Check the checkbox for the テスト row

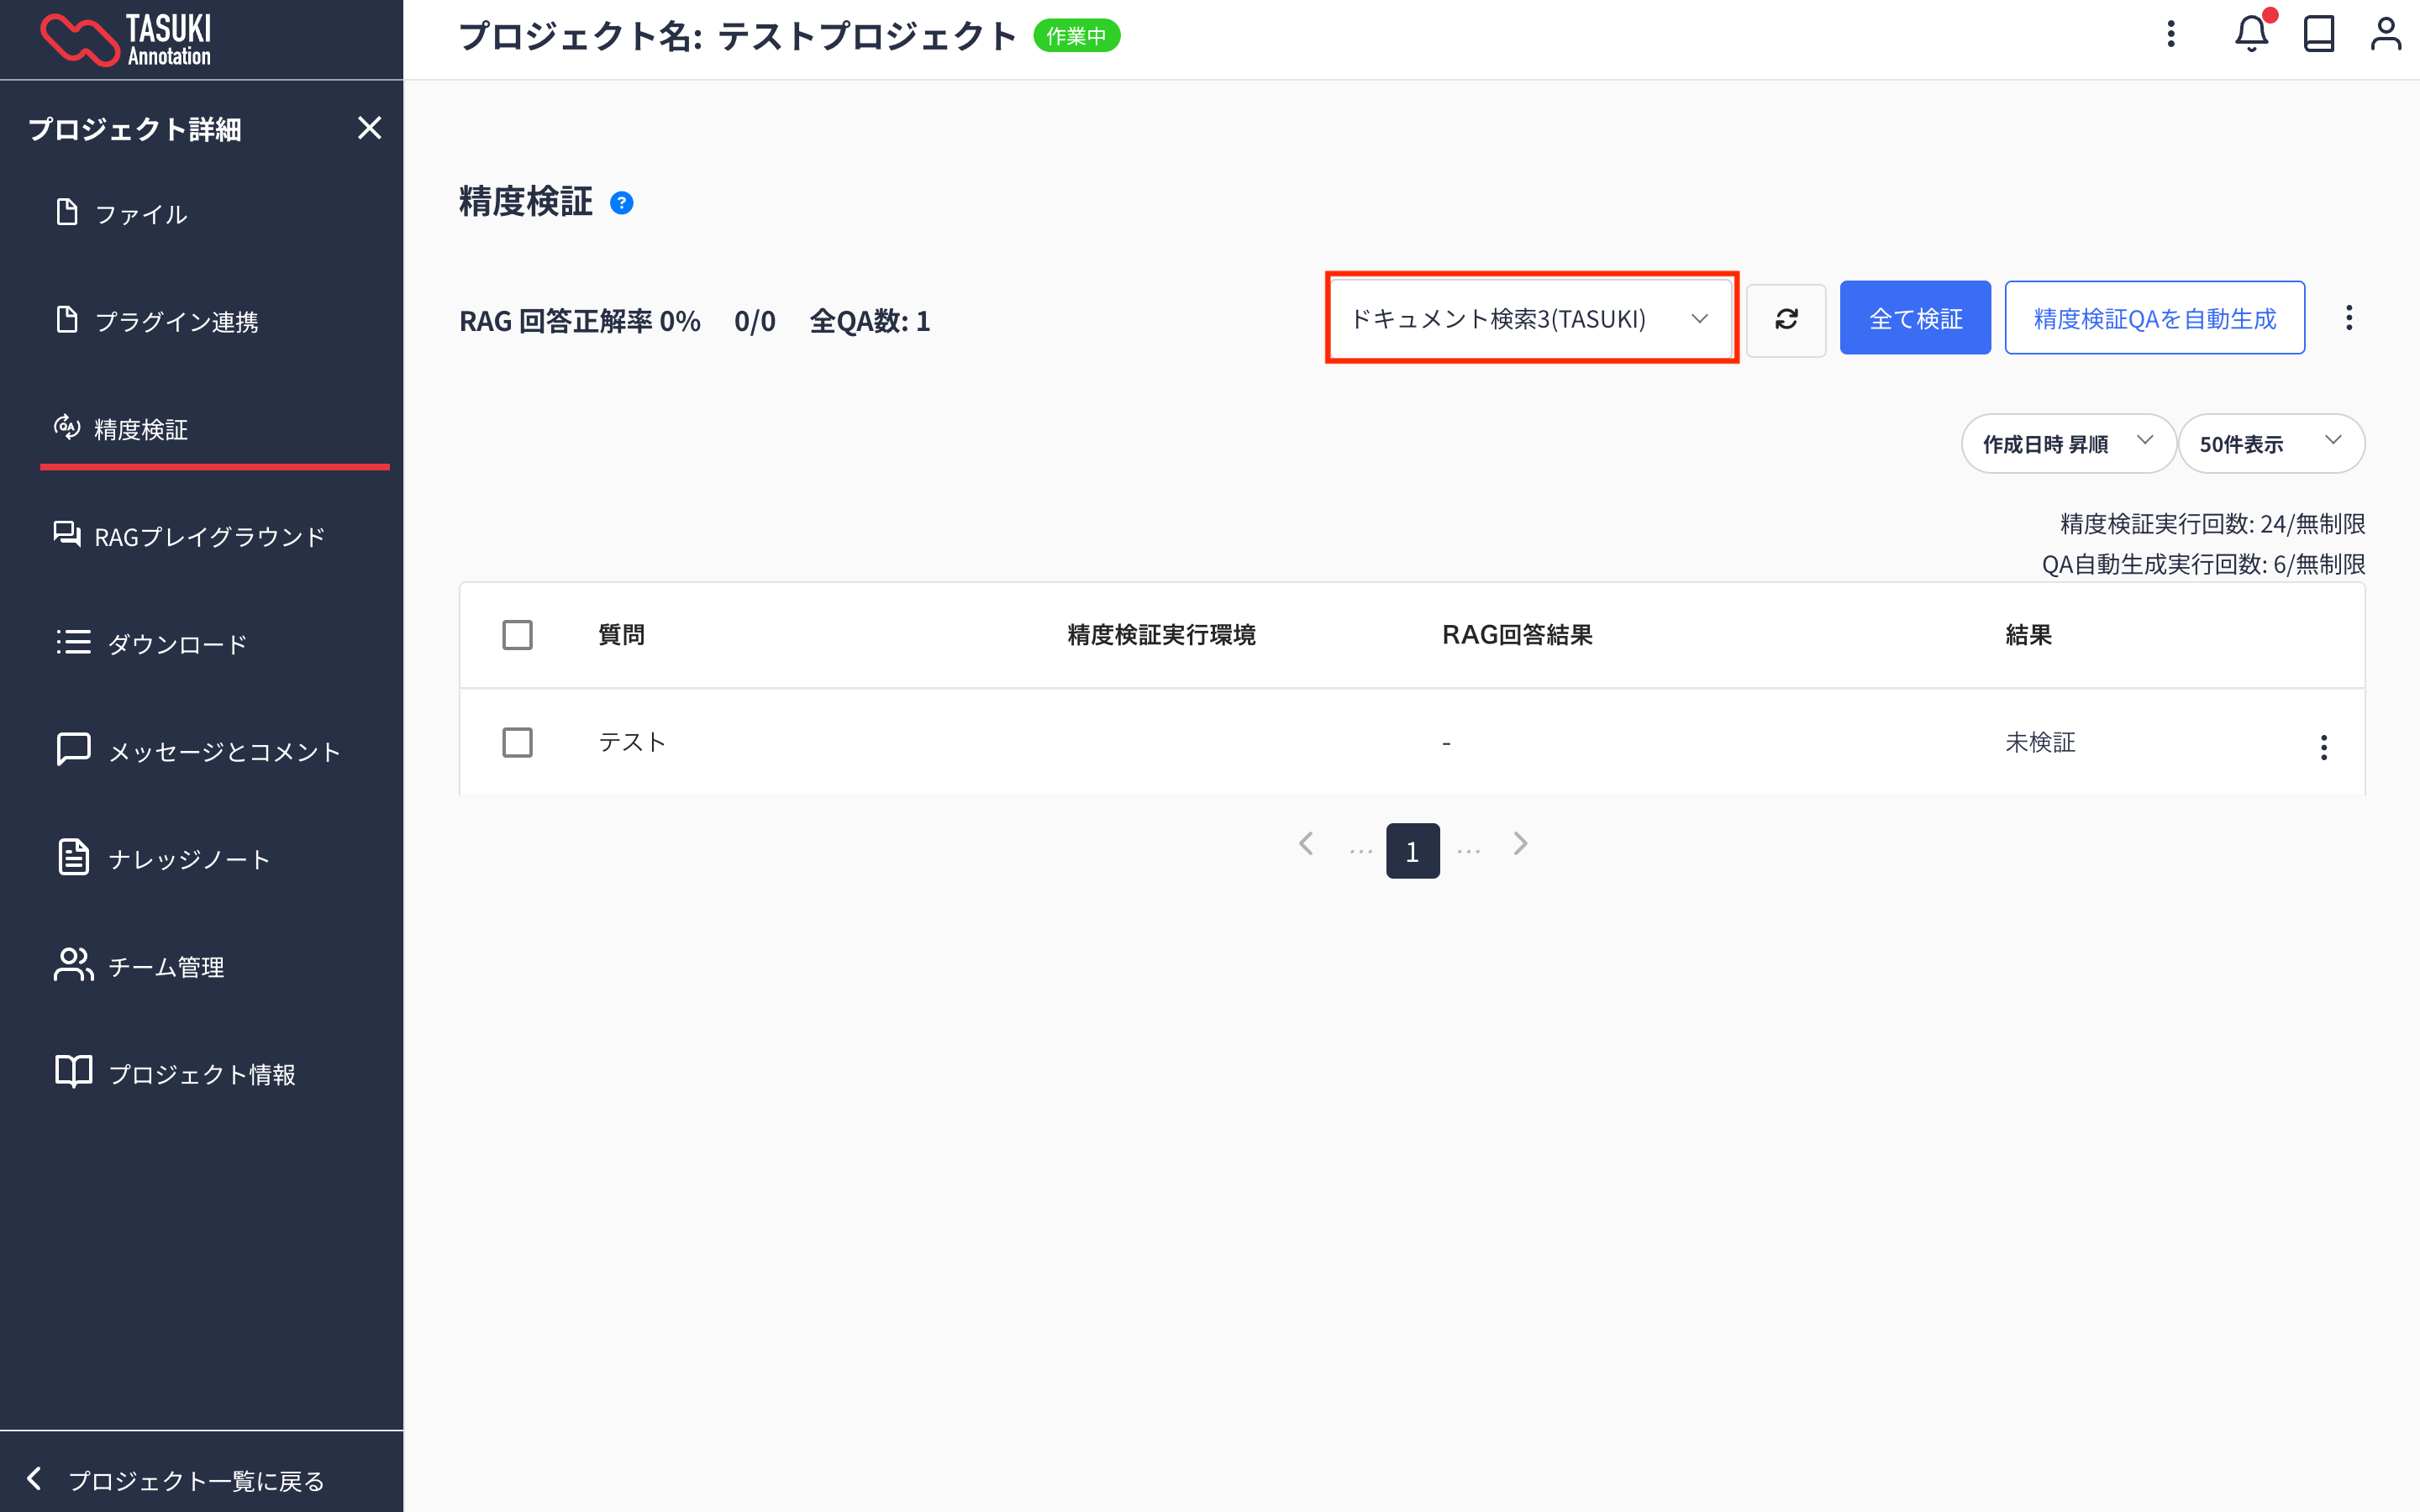(517, 743)
